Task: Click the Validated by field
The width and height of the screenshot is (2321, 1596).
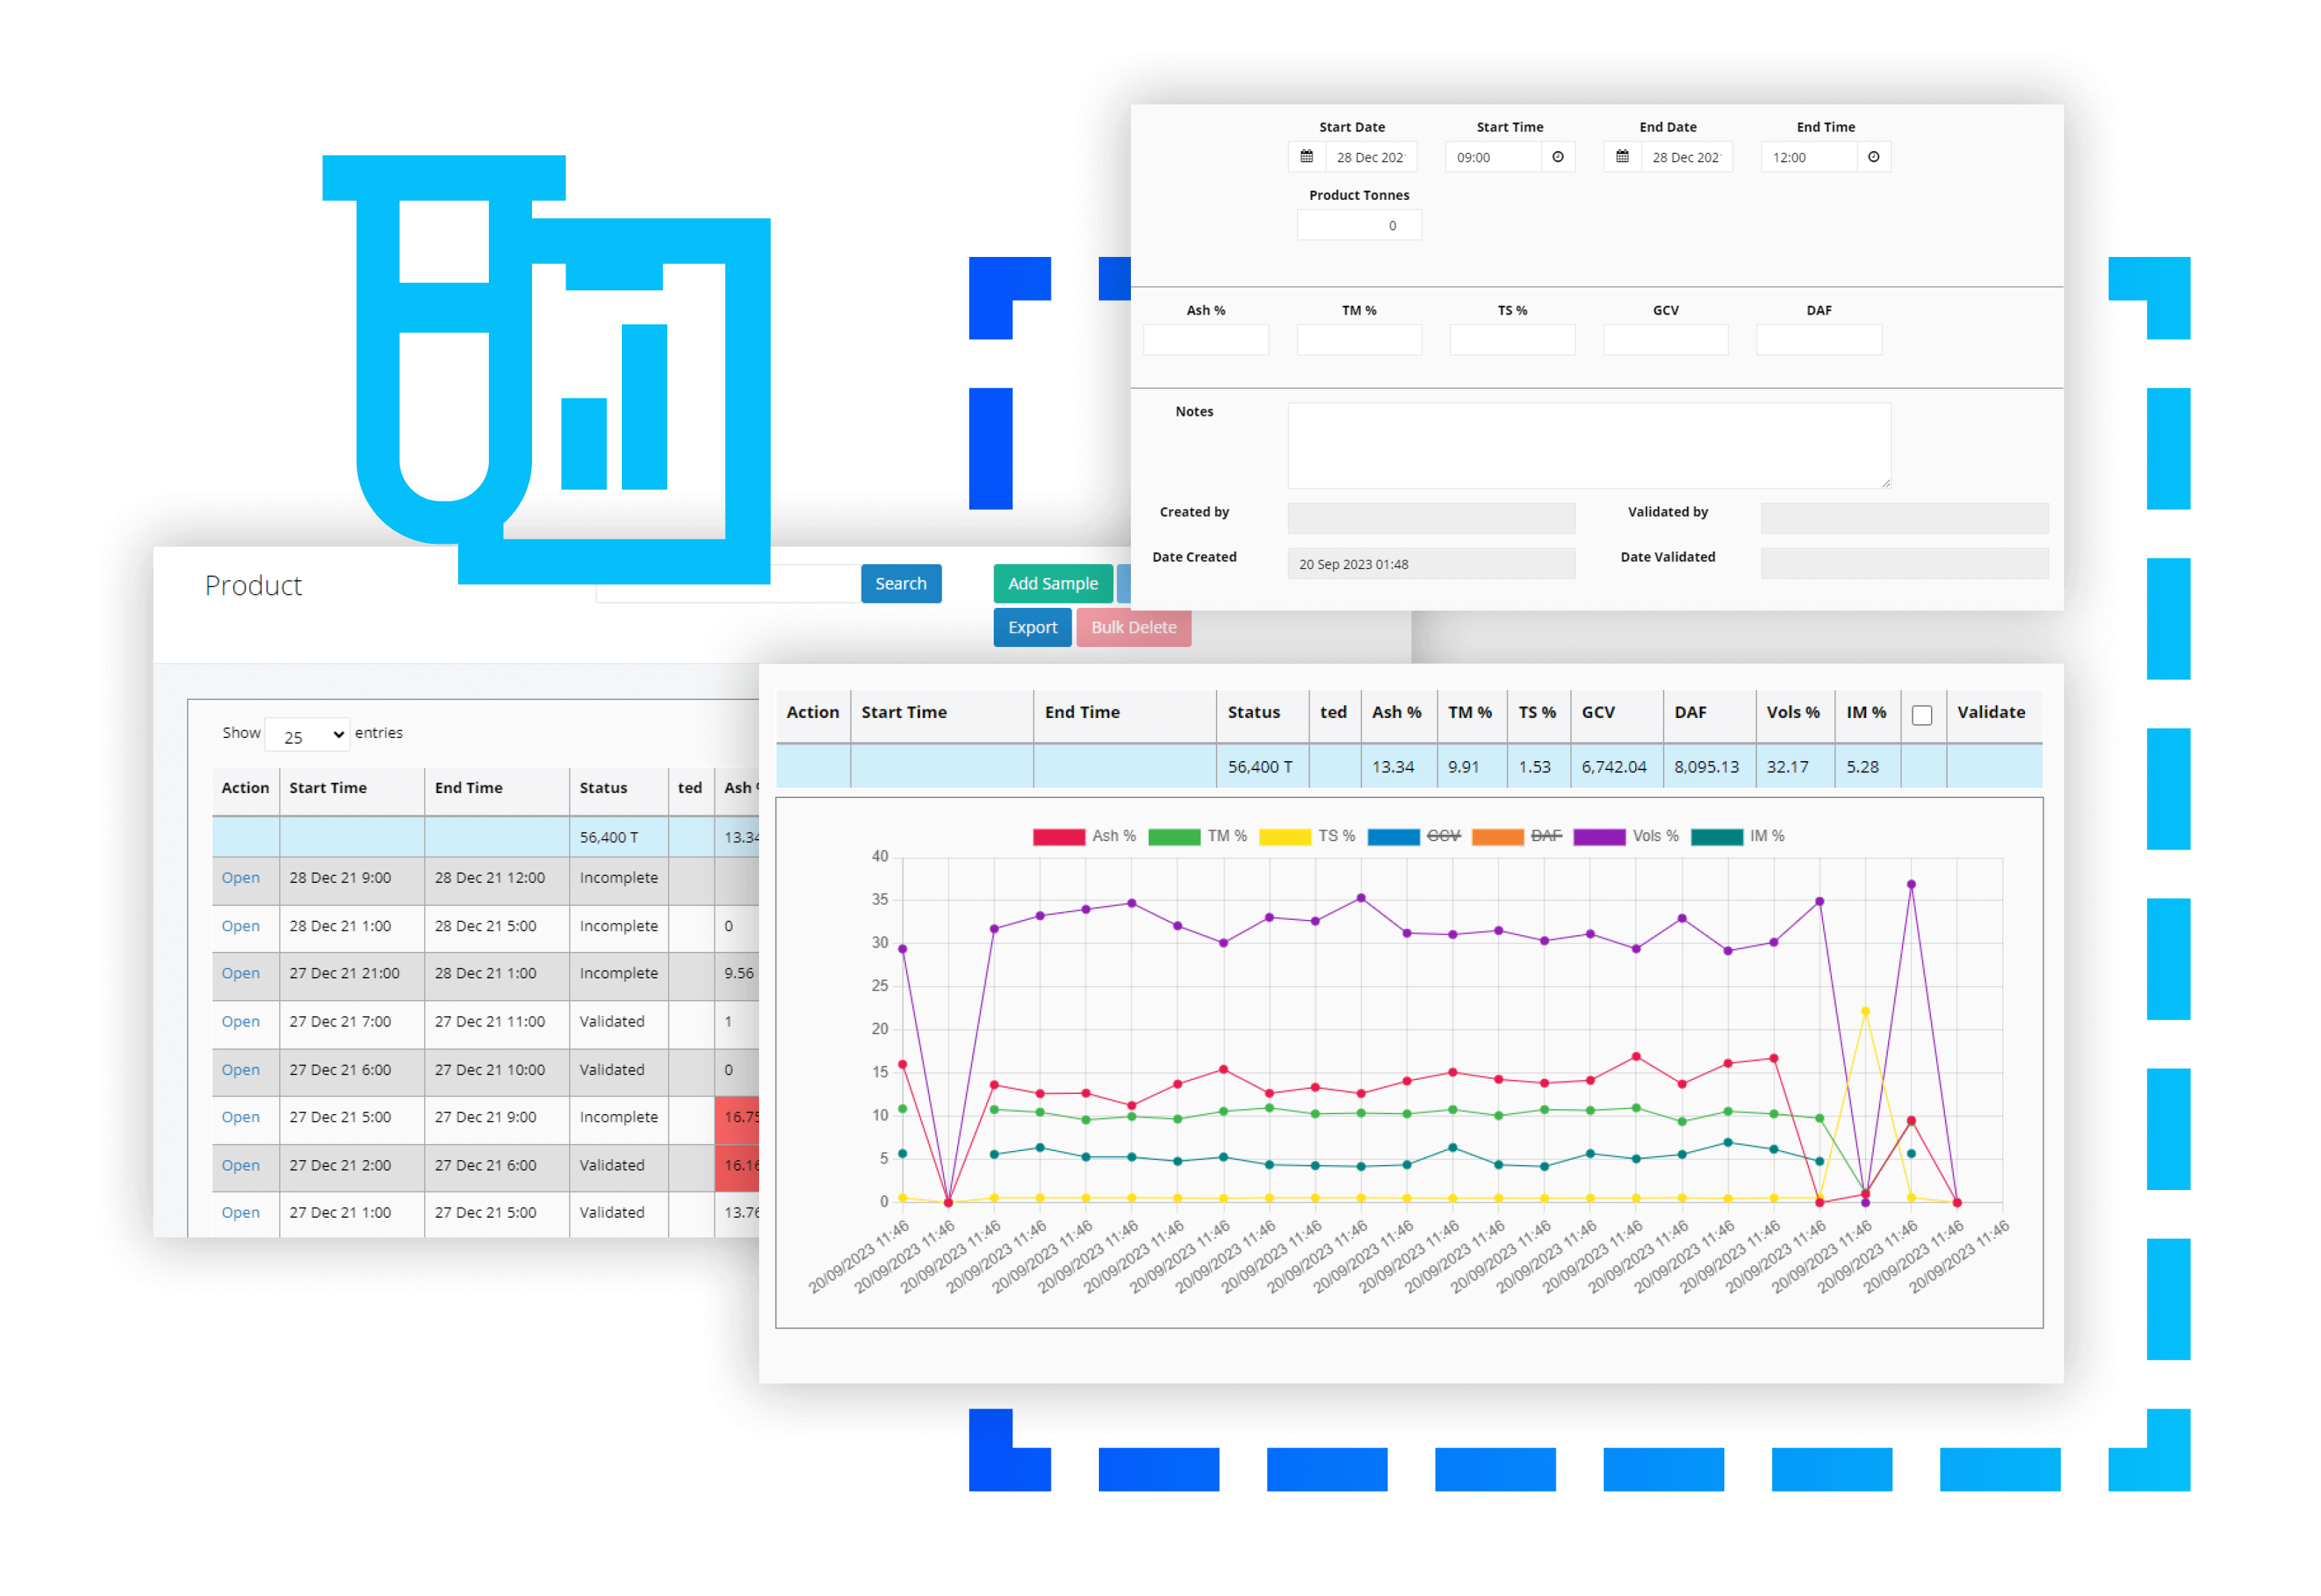Action: (x=1904, y=518)
